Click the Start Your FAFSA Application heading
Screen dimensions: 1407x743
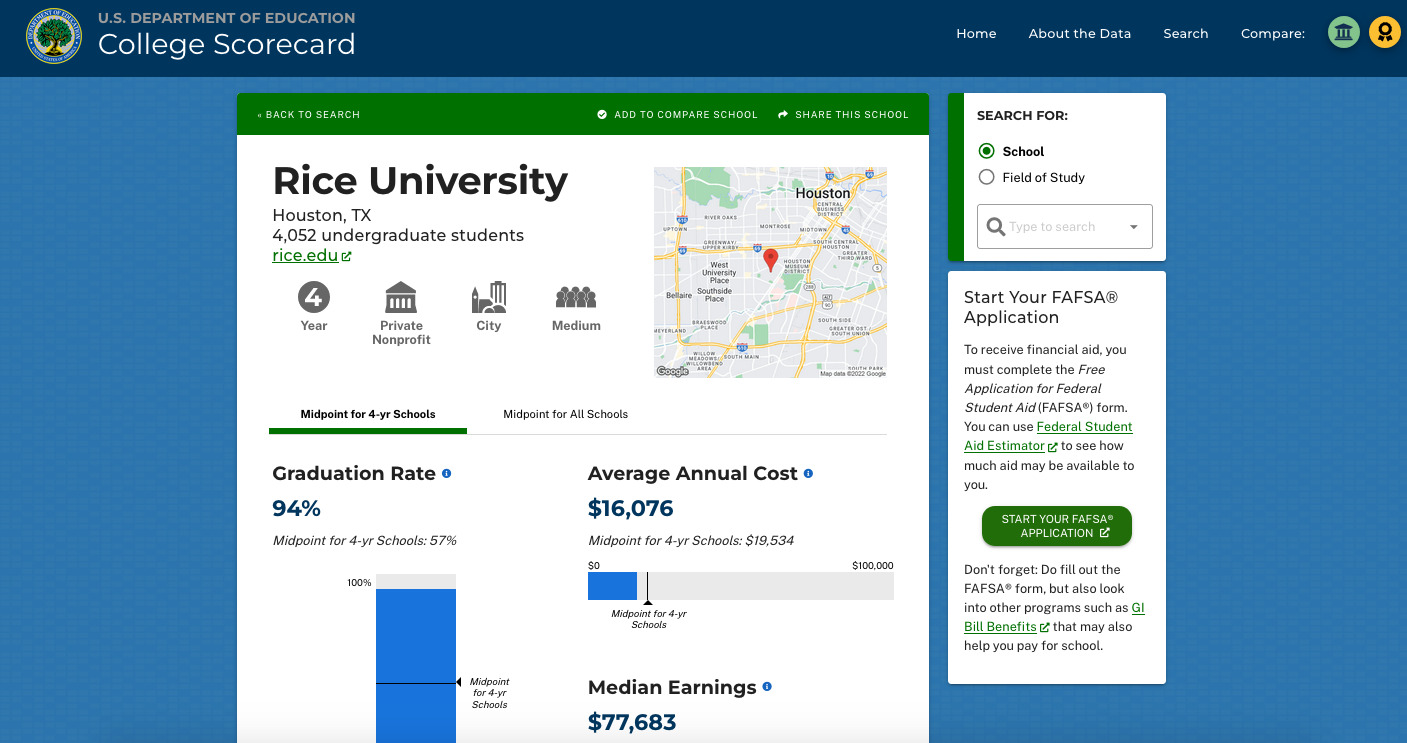1041,307
